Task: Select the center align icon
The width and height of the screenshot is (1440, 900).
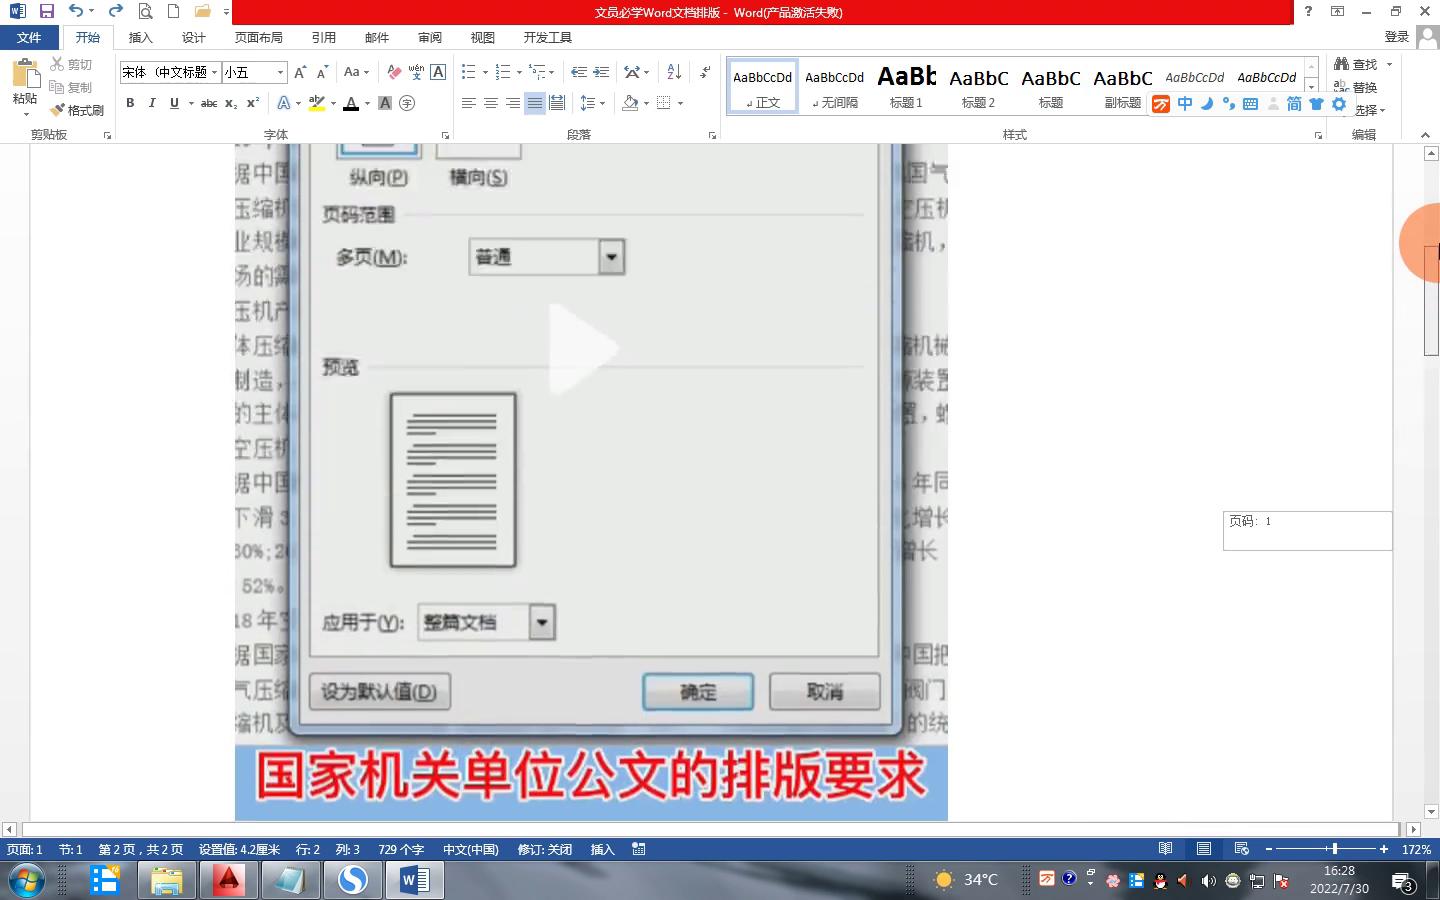Action: pyautogui.click(x=490, y=103)
